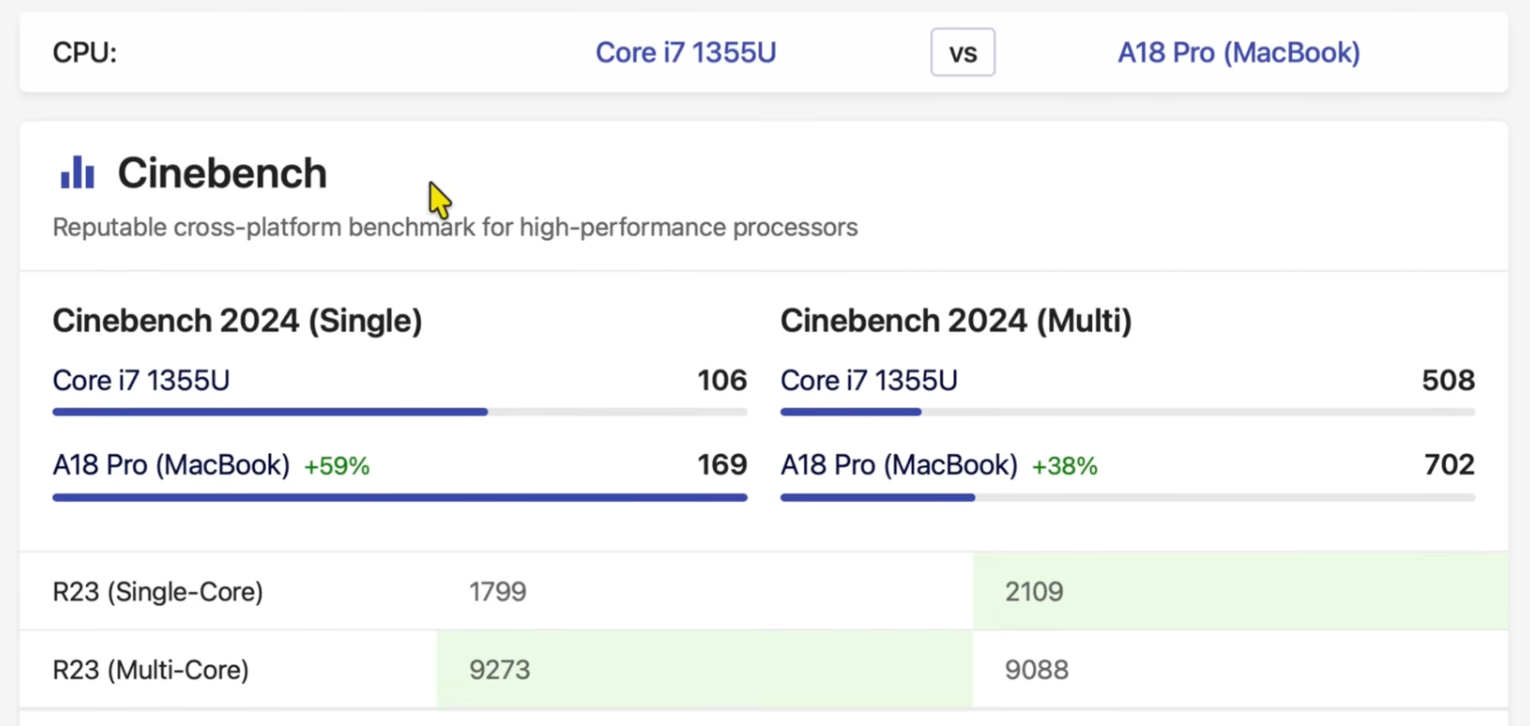1530x726 pixels.
Task: Select the multi-core score "508"
Action: tap(1448, 380)
